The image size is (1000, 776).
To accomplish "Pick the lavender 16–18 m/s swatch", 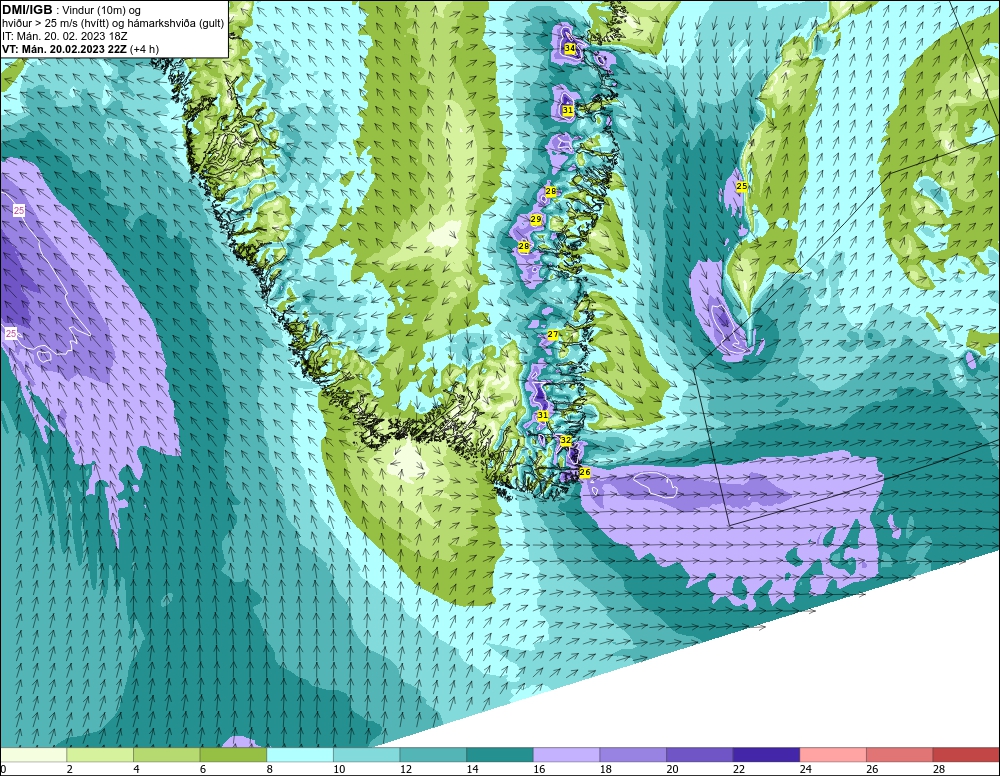I will (566, 755).
